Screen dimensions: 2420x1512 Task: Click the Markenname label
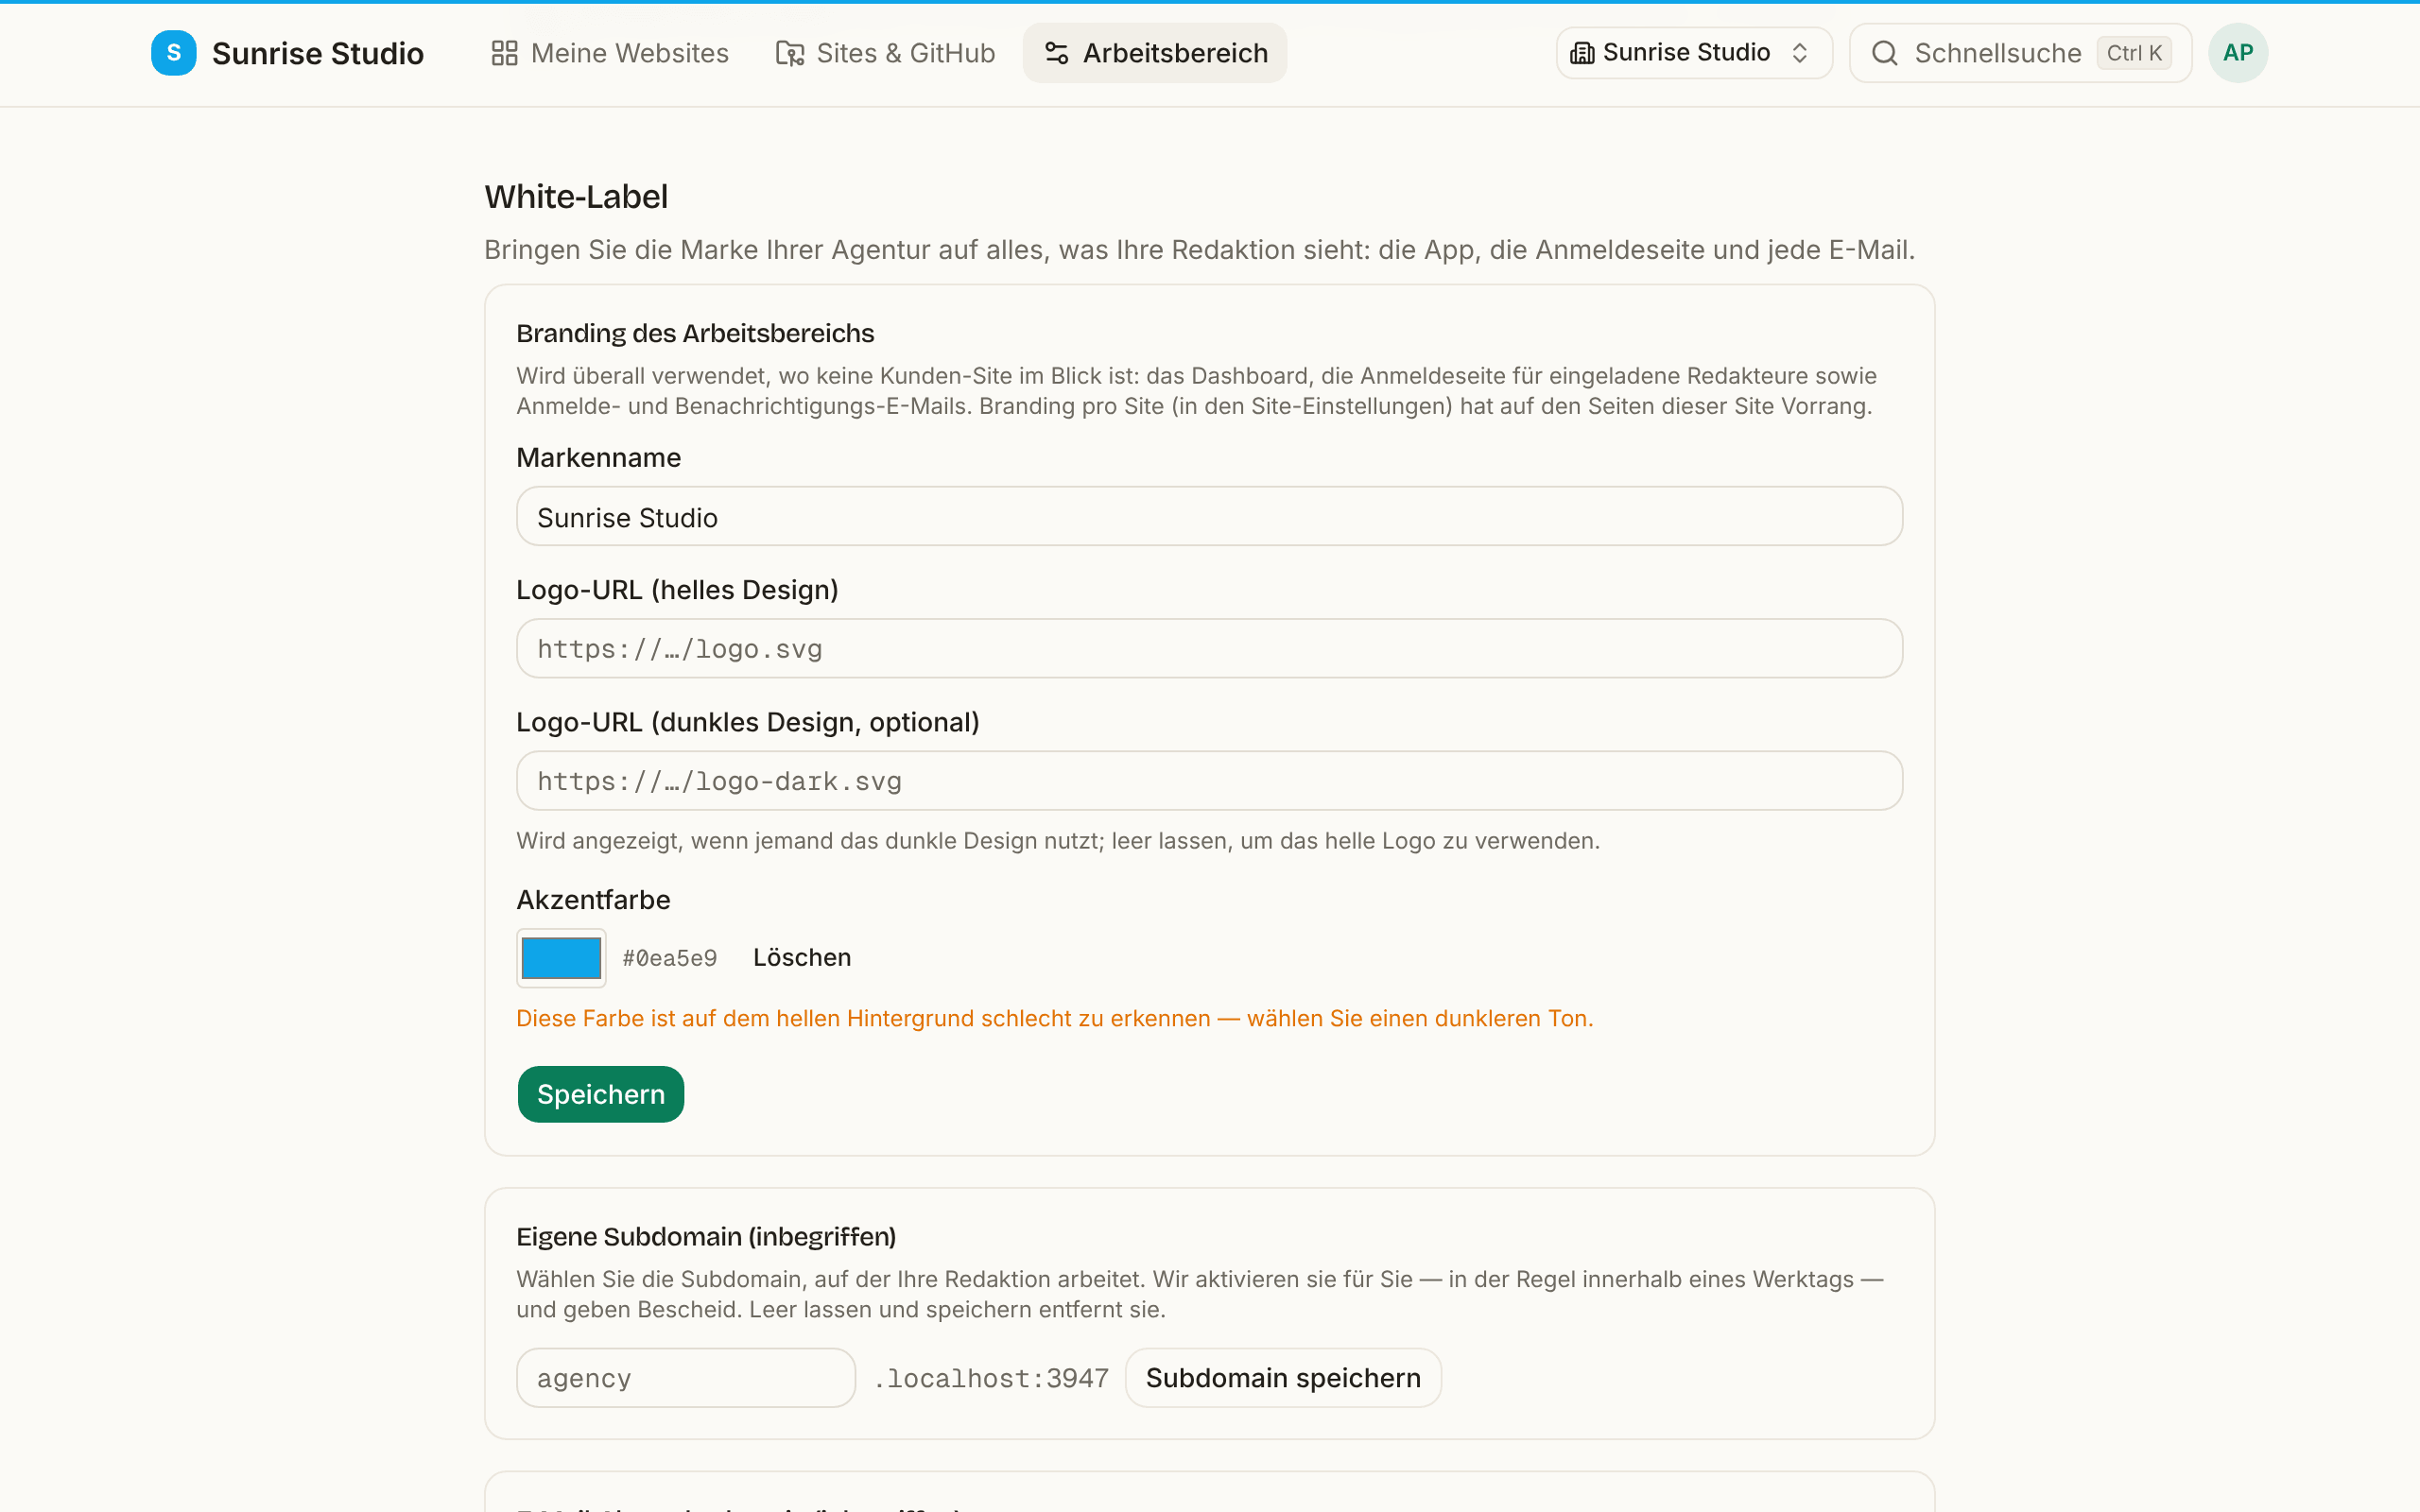(598, 458)
